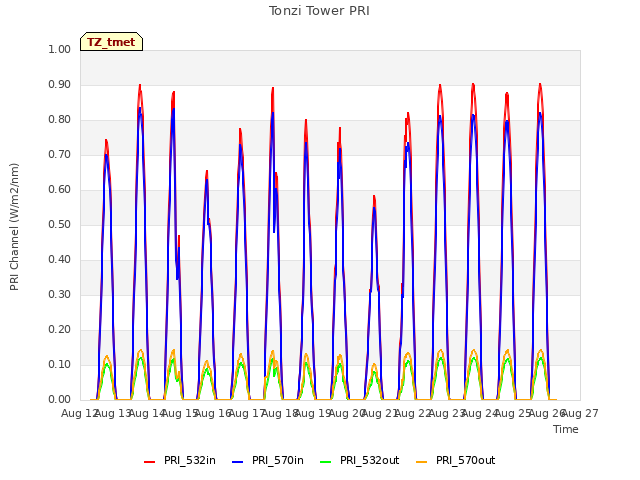Click the TZ_tmet annotation label
This screenshot has width=640, height=480.
[x=111, y=42]
